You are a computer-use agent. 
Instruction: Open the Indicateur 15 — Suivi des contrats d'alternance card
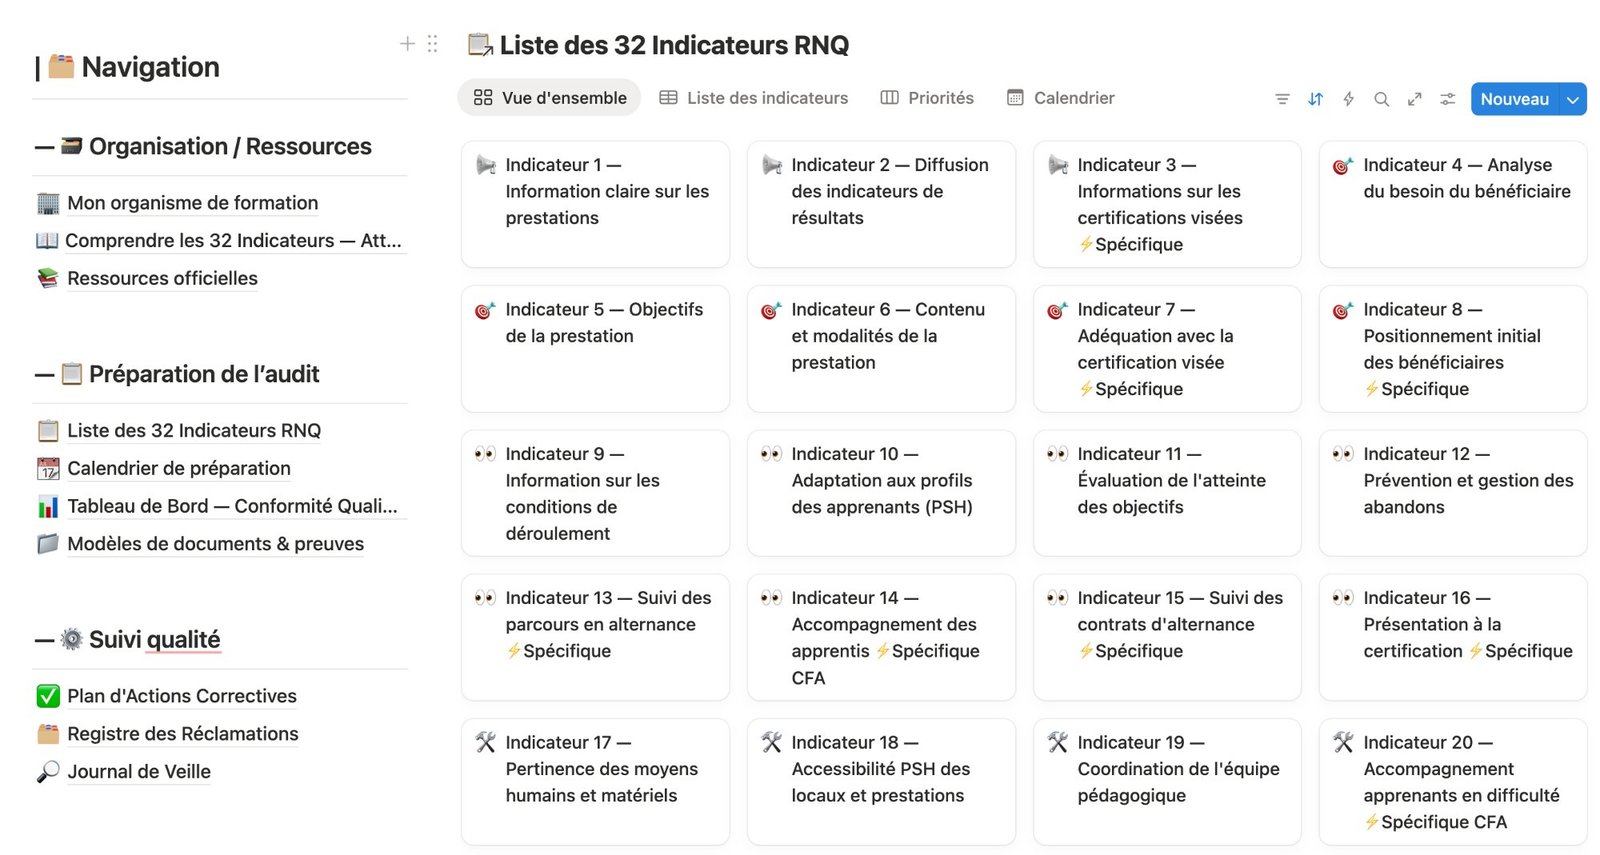[x=1167, y=637]
